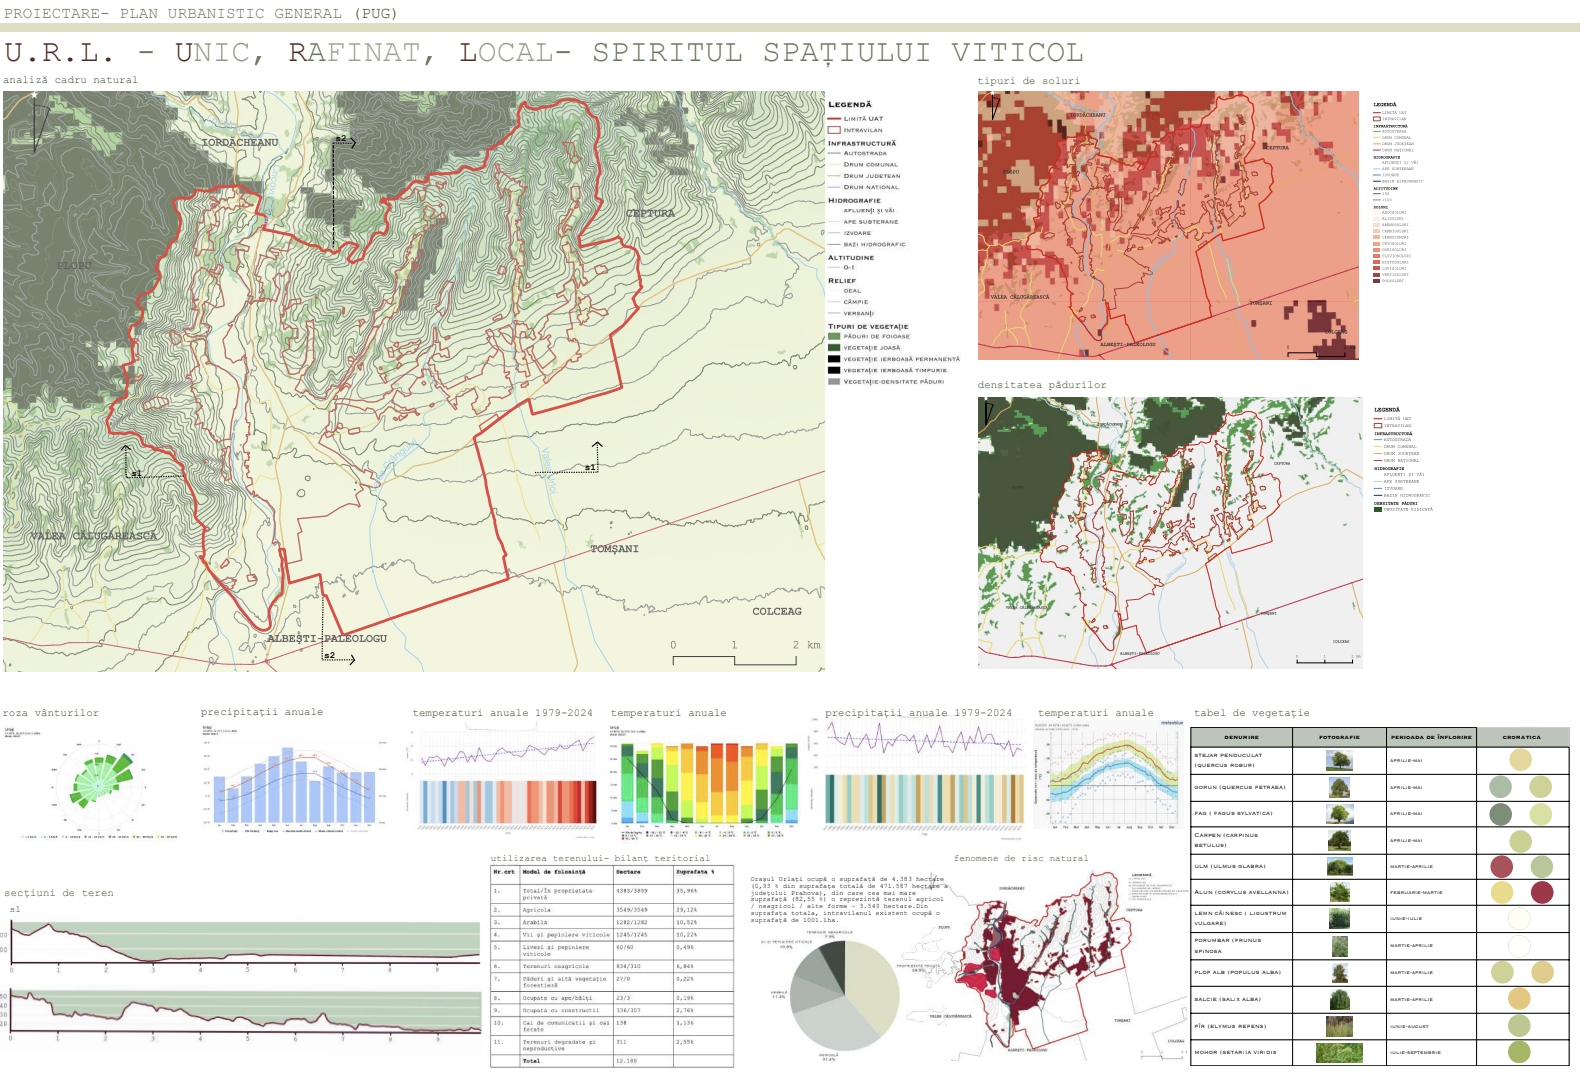Select the "fenomene de risc natural" heading
This screenshot has width=1580, height=1080.
pyautogui.click(x=1021, y=859)
